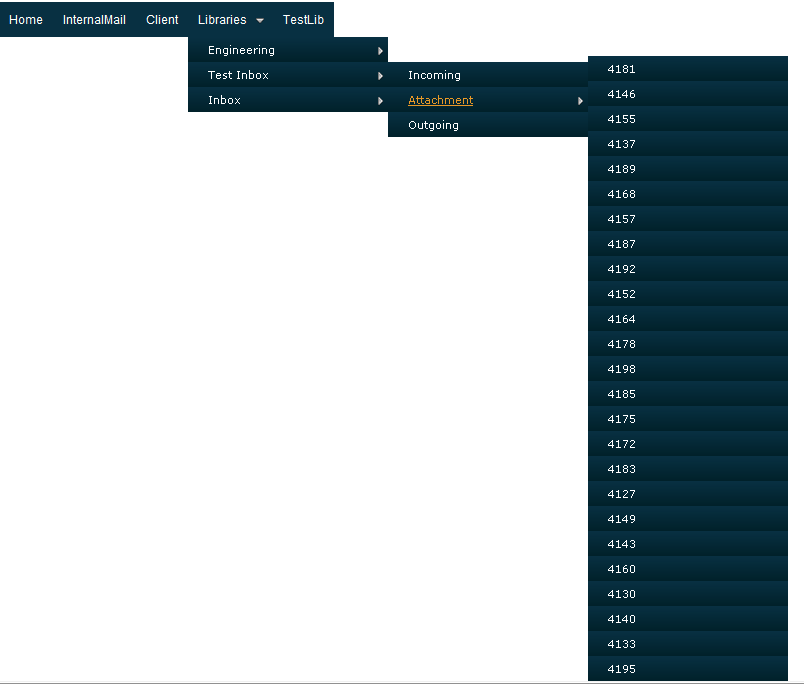Viewport: 804px width, 685px height.
Task: Open the TestLib menu item
Action: (303, 20)
